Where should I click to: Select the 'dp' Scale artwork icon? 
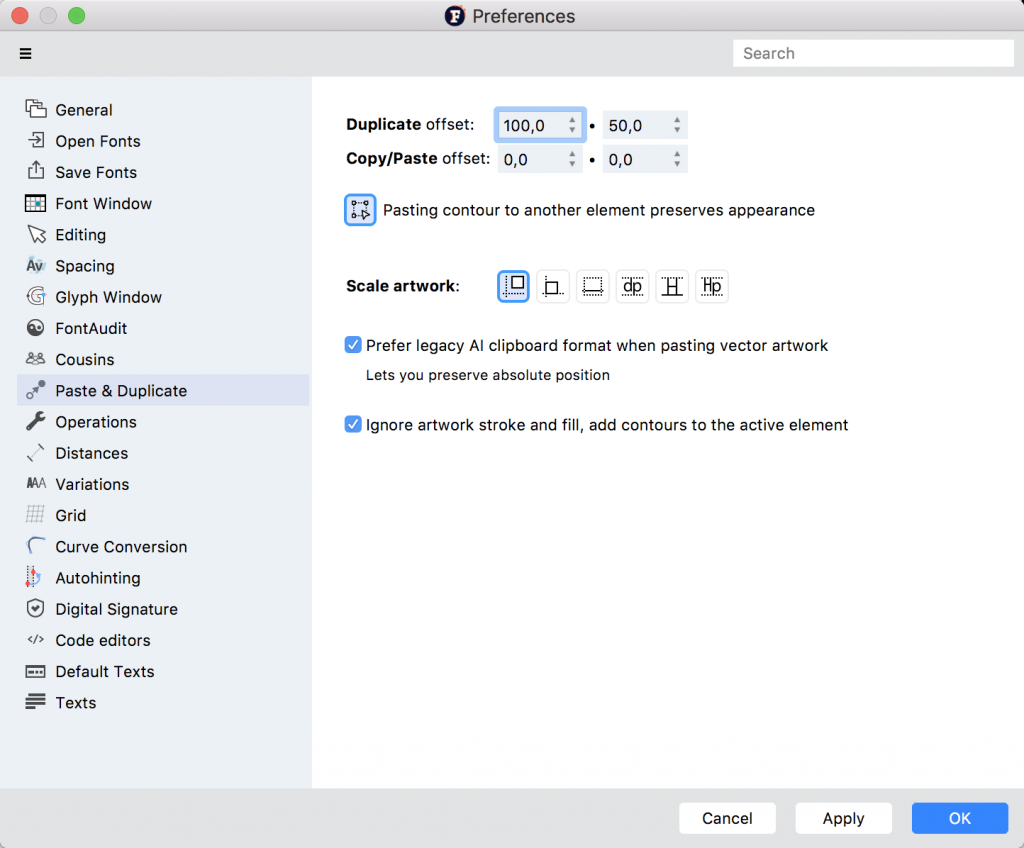pyautogui.click(x=632, y=286)
